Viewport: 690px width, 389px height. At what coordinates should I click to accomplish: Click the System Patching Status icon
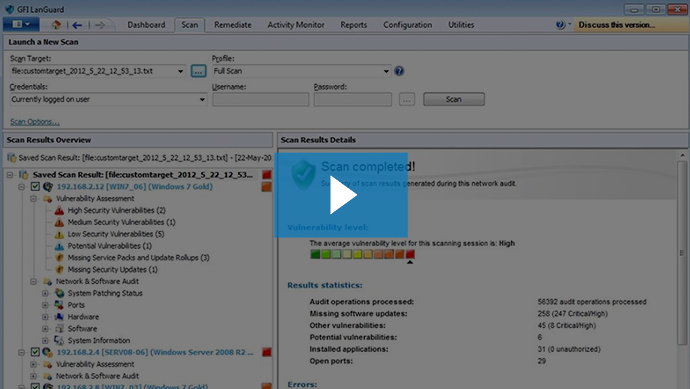[x=59, y=293]
